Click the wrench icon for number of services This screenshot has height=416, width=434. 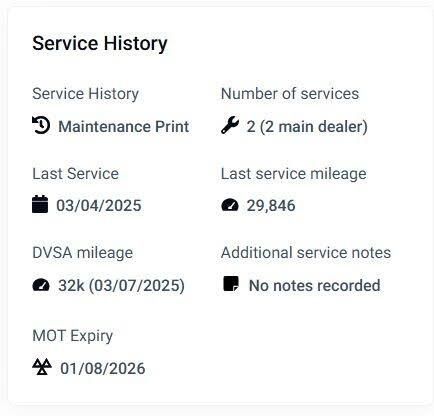(x=230, y=125)
